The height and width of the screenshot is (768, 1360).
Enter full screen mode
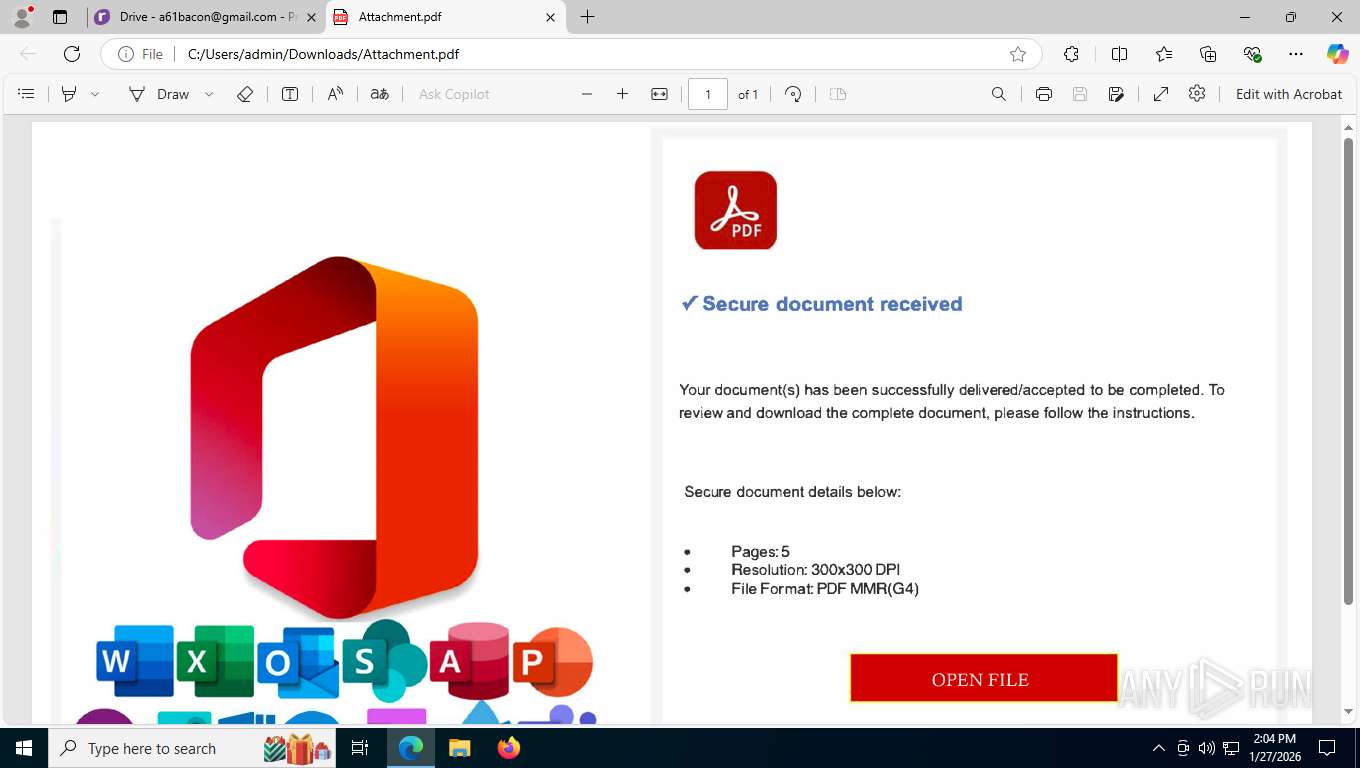[x=1161, y=94]
